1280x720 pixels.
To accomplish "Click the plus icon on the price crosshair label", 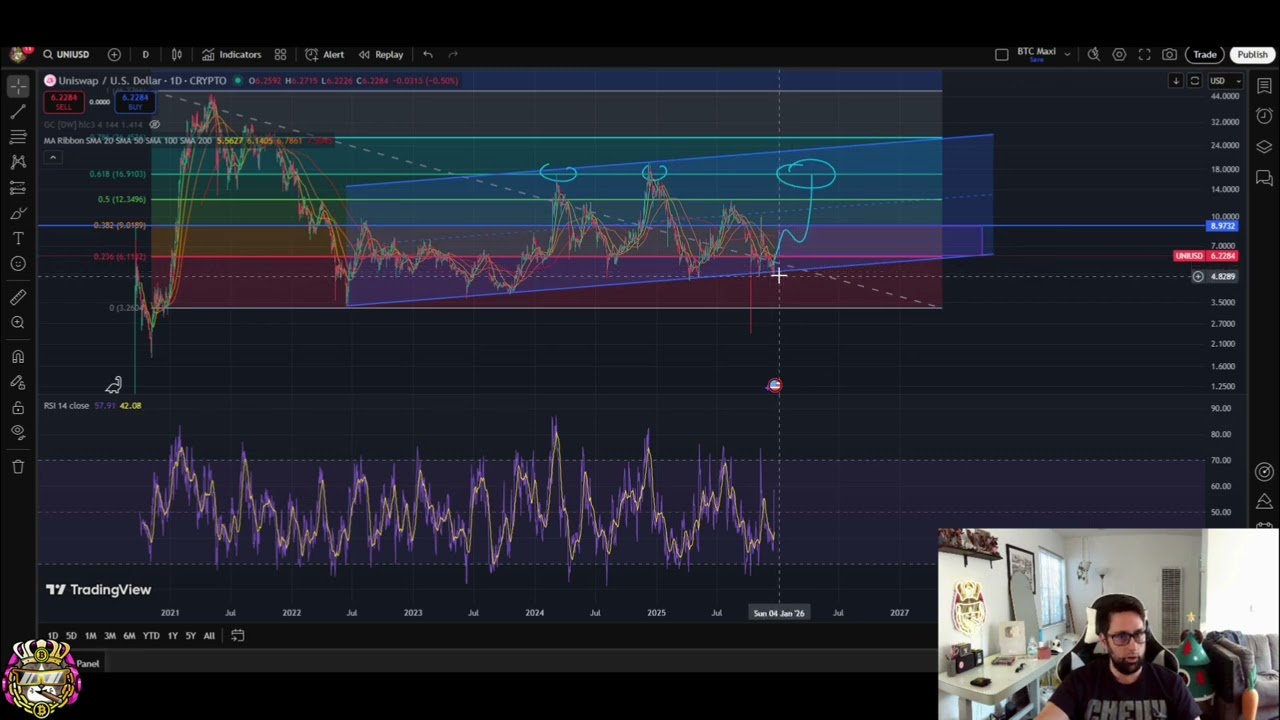I will pyautogui.click(x=1197, y=276).
